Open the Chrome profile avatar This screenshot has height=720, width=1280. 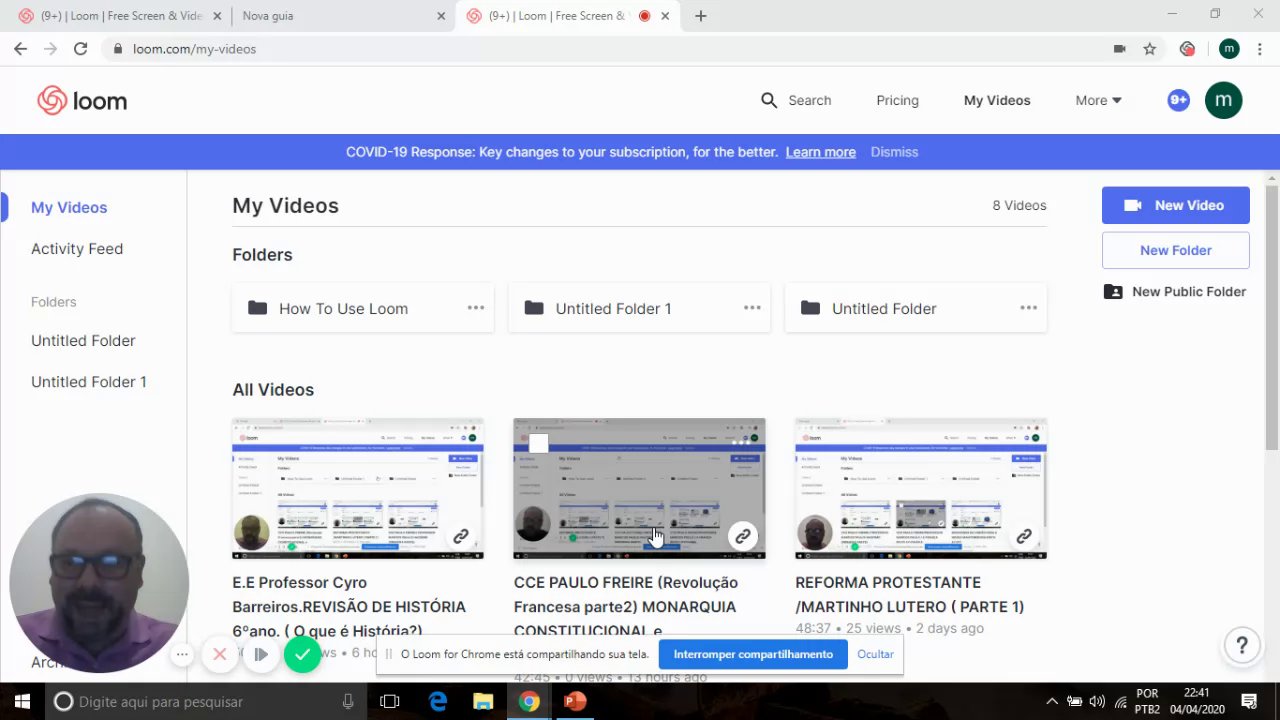1229,48
